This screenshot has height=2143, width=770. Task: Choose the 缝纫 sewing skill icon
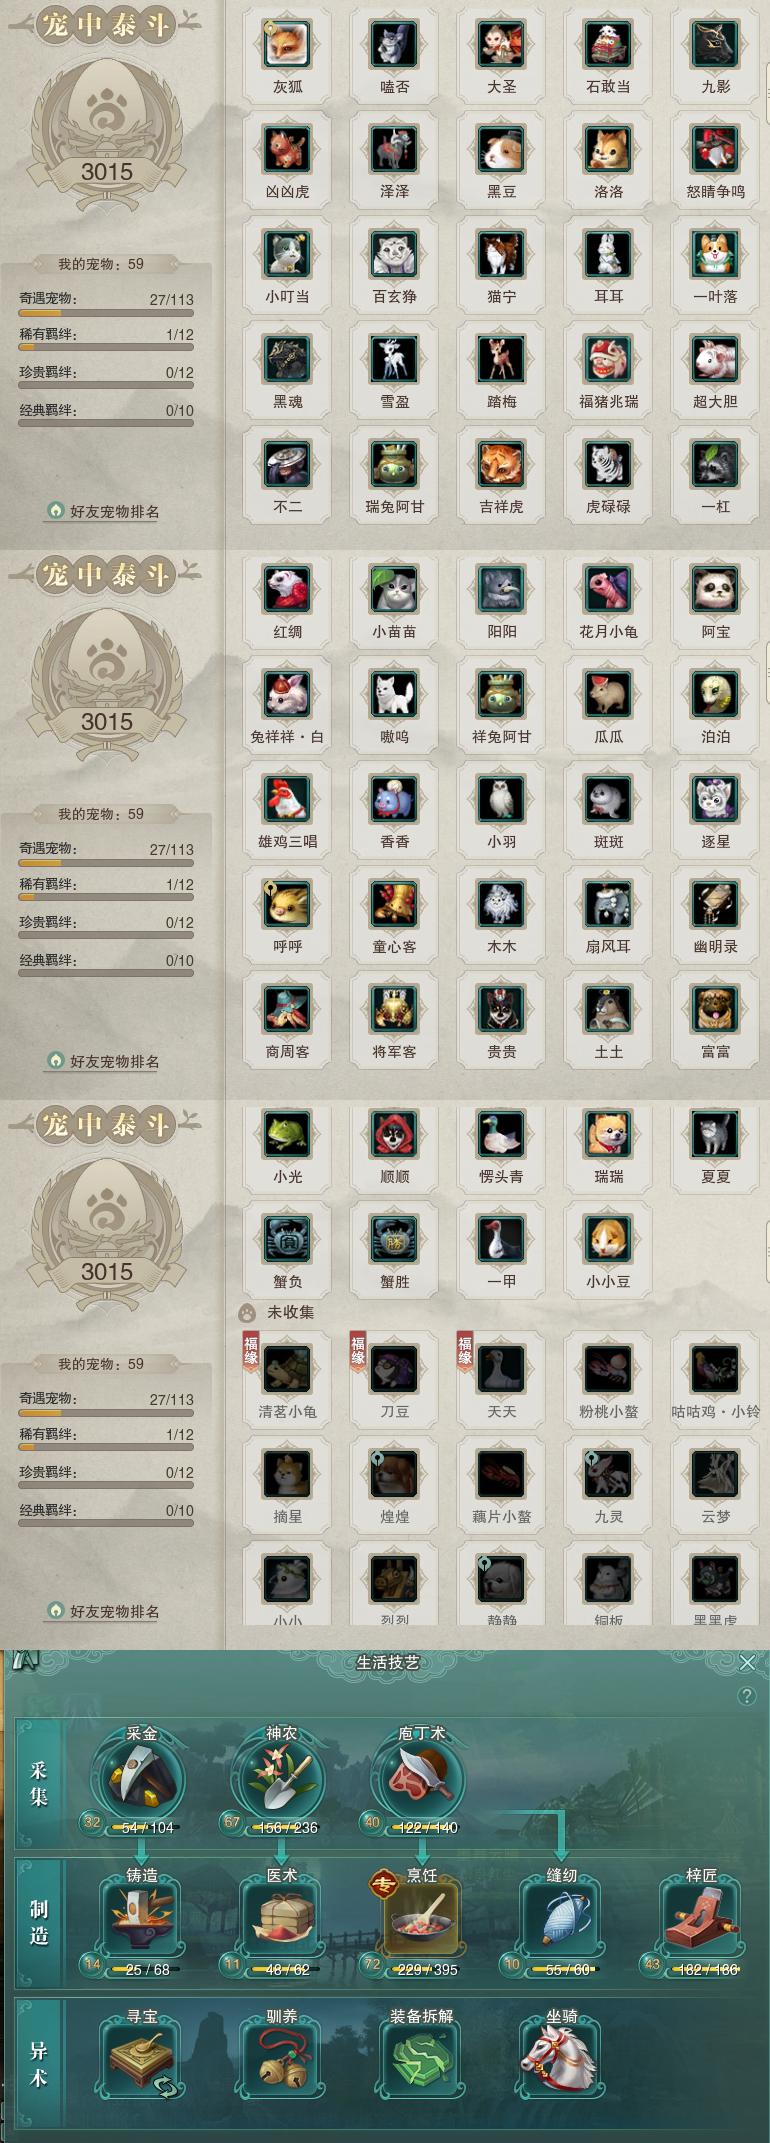pos(561,1919)
